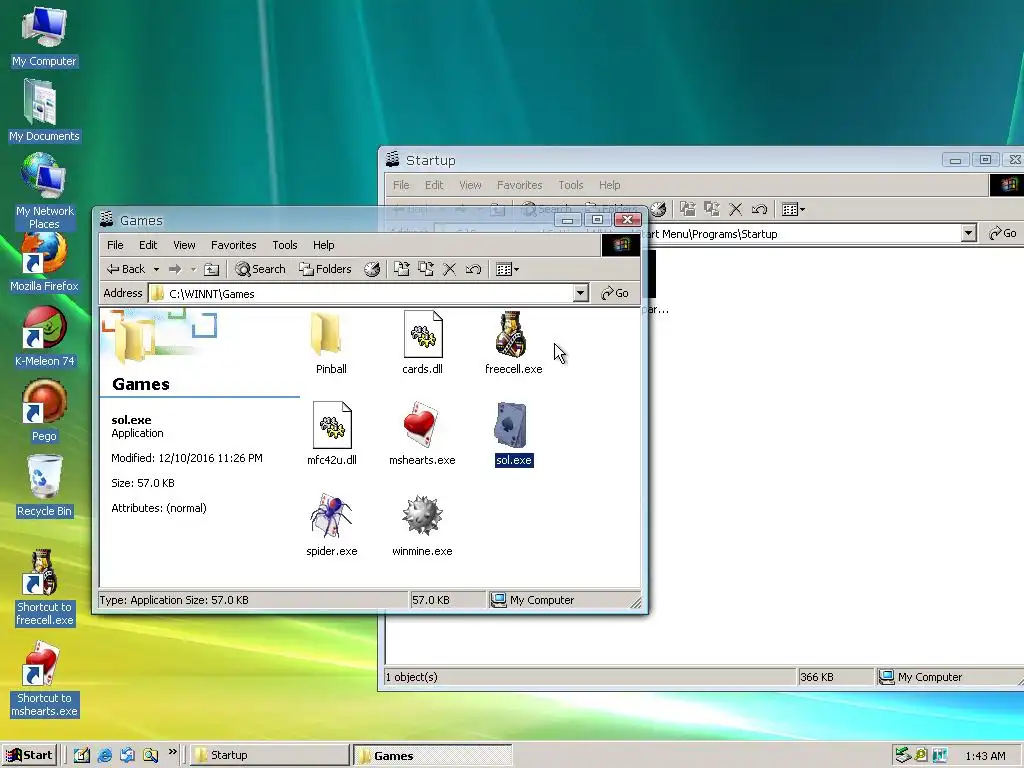Viewport: 1024px width, 768px height.
Task: Click the Forward arrow in Games toolbar
Action: 175,269
